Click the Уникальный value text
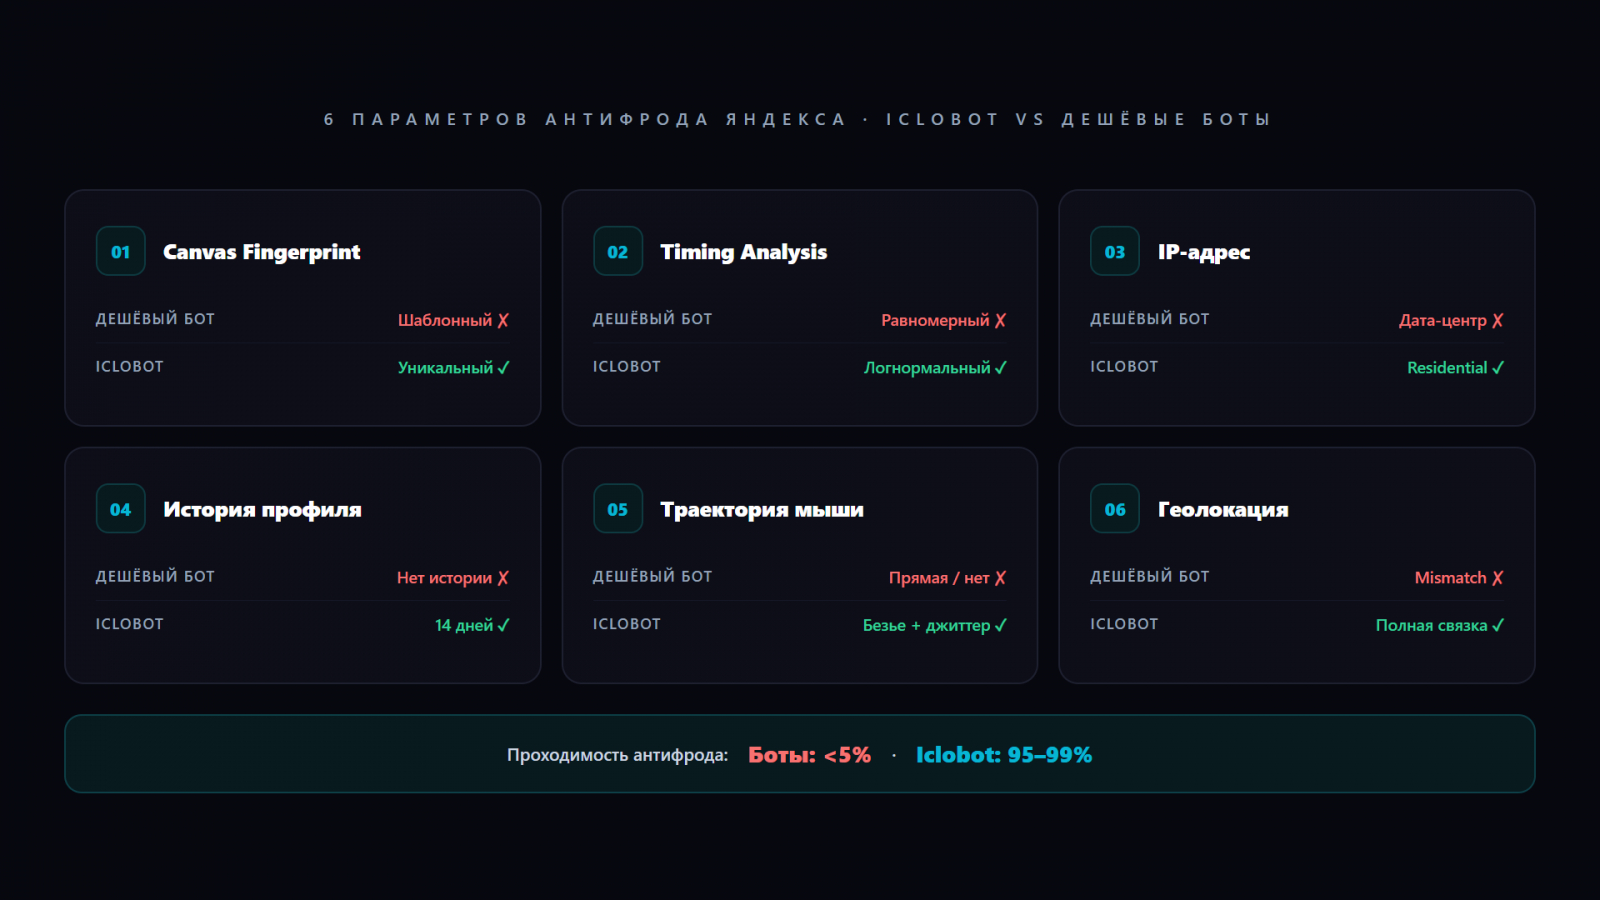The width and height of the screenshot is (1600, 900). [445, 368]
